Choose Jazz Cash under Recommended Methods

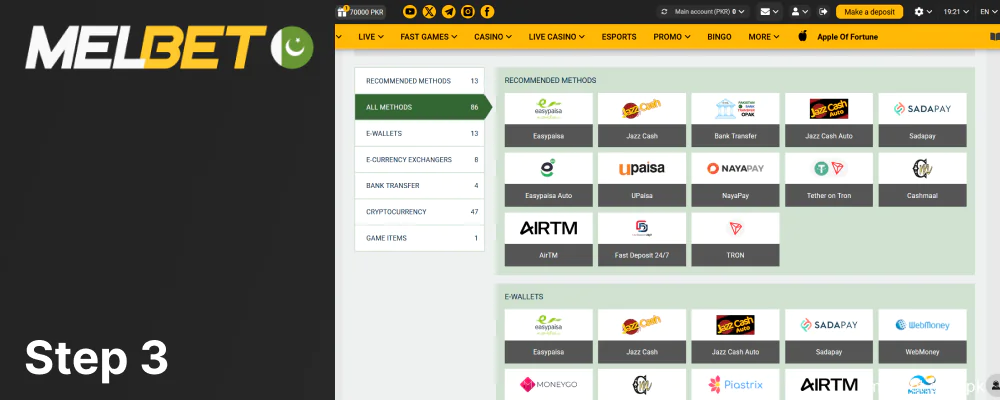click(x=642, y=120)
